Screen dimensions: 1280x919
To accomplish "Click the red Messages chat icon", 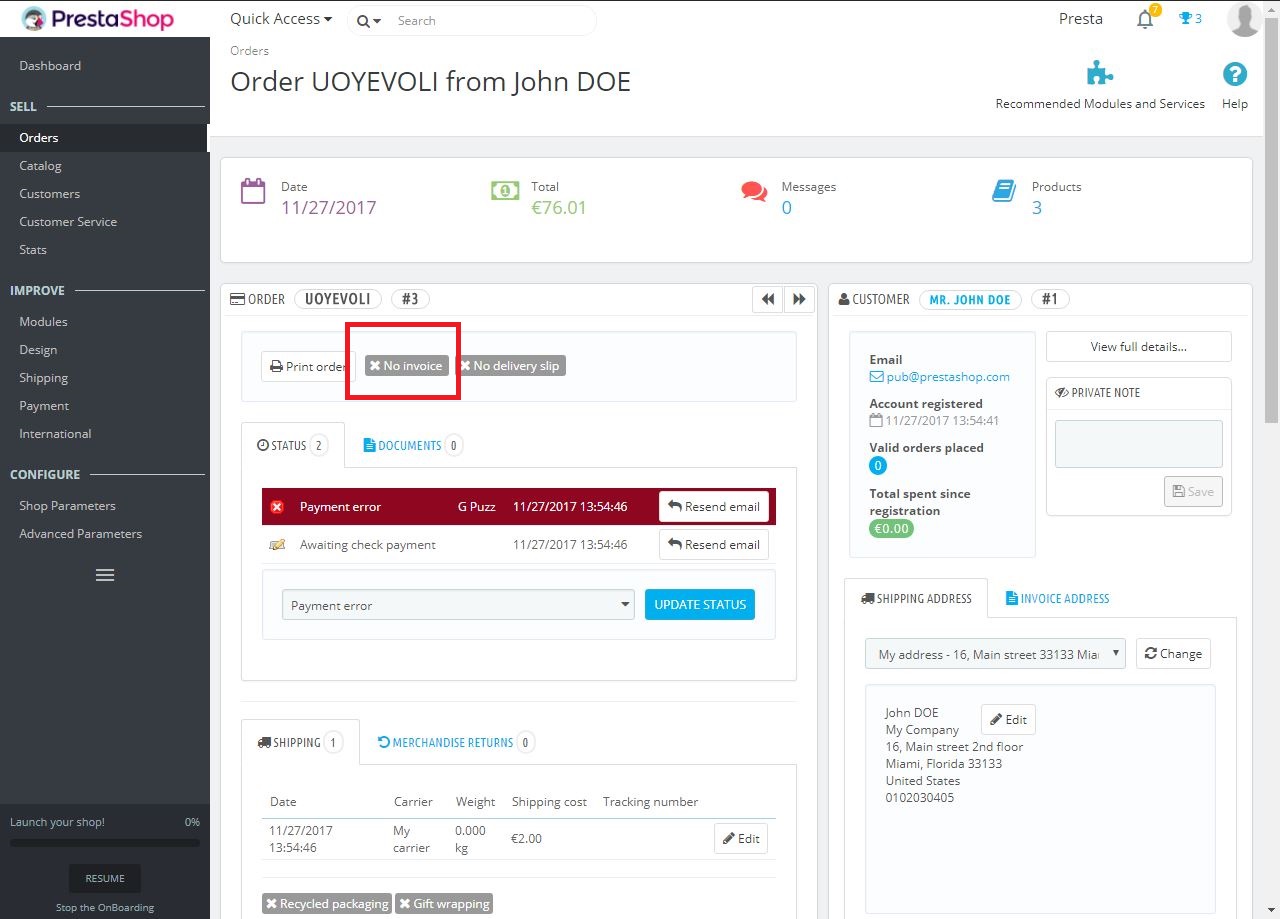I will 754,191.
